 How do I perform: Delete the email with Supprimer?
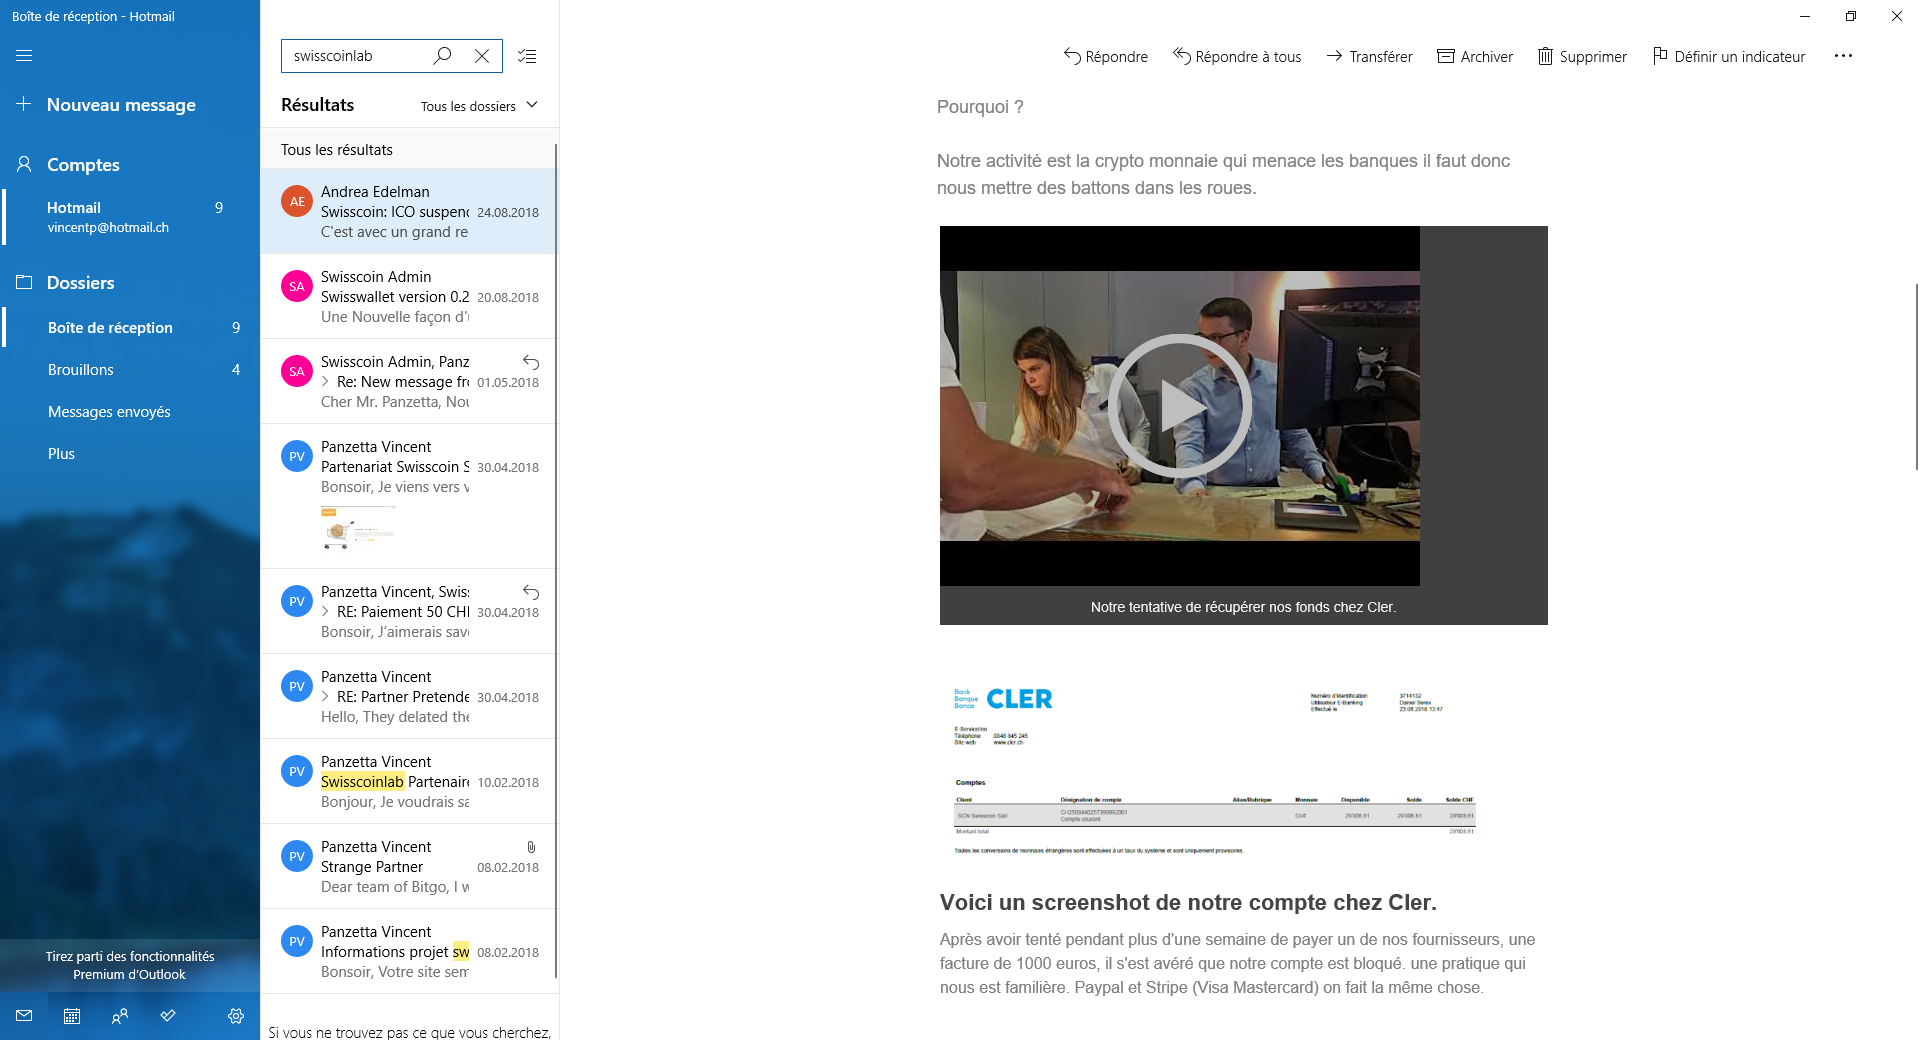pyautogui.click(x=1582, y=57)
